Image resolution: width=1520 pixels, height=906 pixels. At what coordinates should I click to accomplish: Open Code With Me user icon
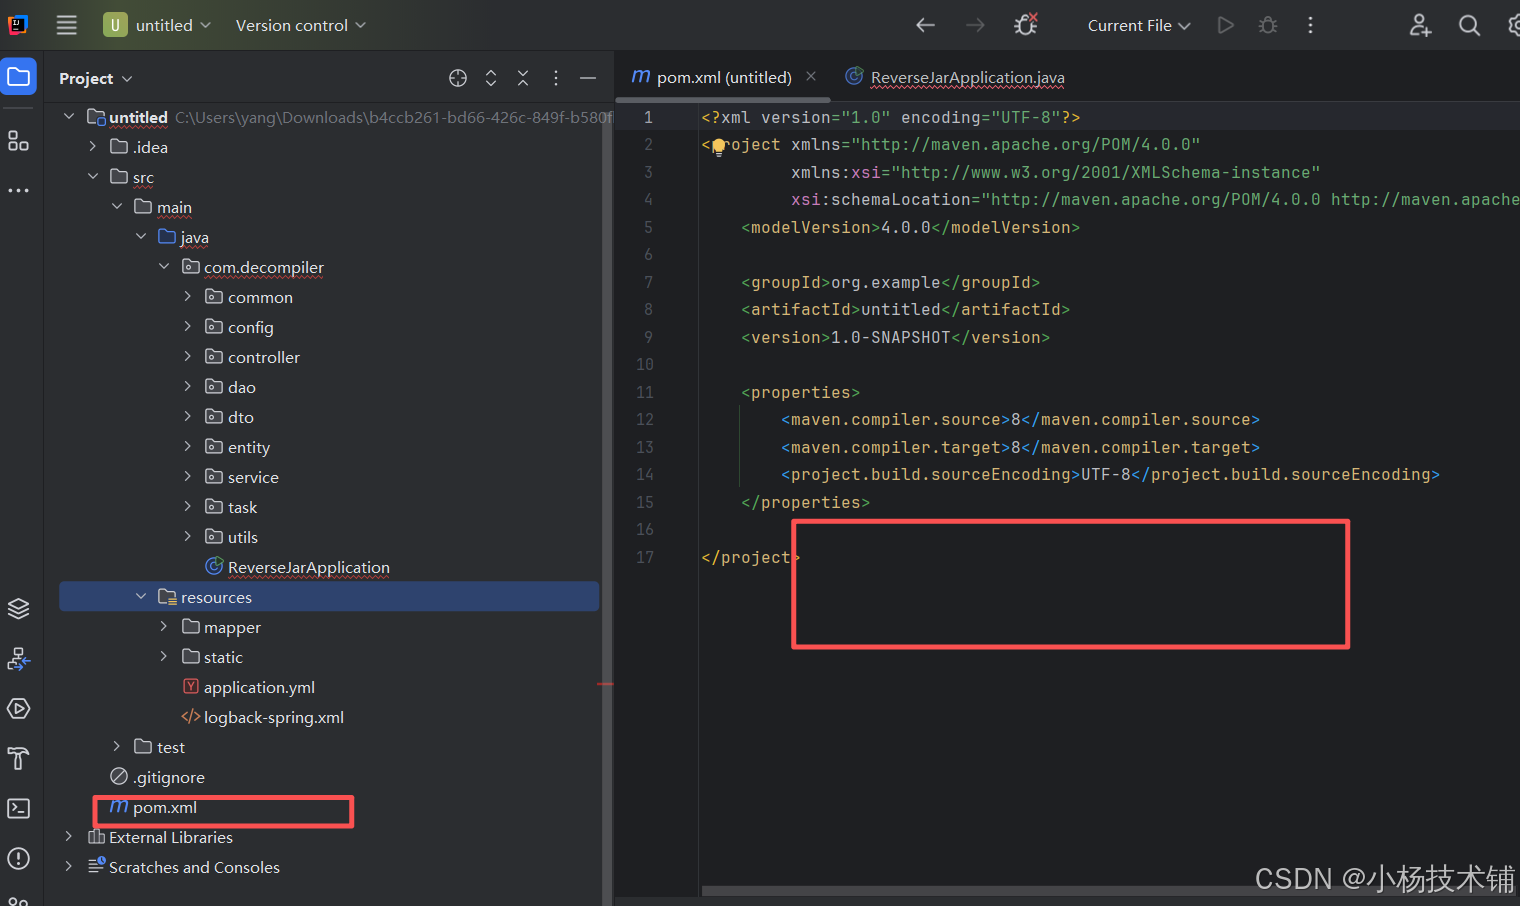[1420, 25]
